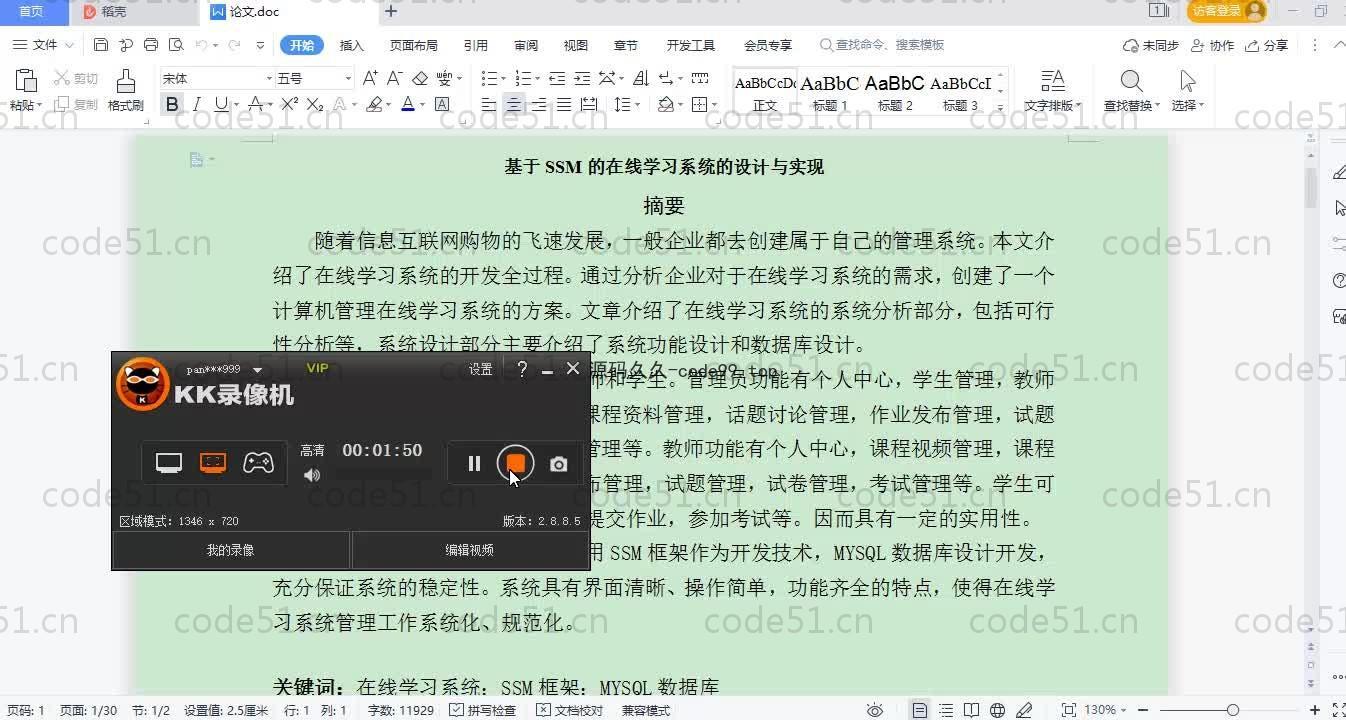The height and width of the screenshot is (720, 1346).
Task: Apply subscript formatting
Action: point(315,104)
